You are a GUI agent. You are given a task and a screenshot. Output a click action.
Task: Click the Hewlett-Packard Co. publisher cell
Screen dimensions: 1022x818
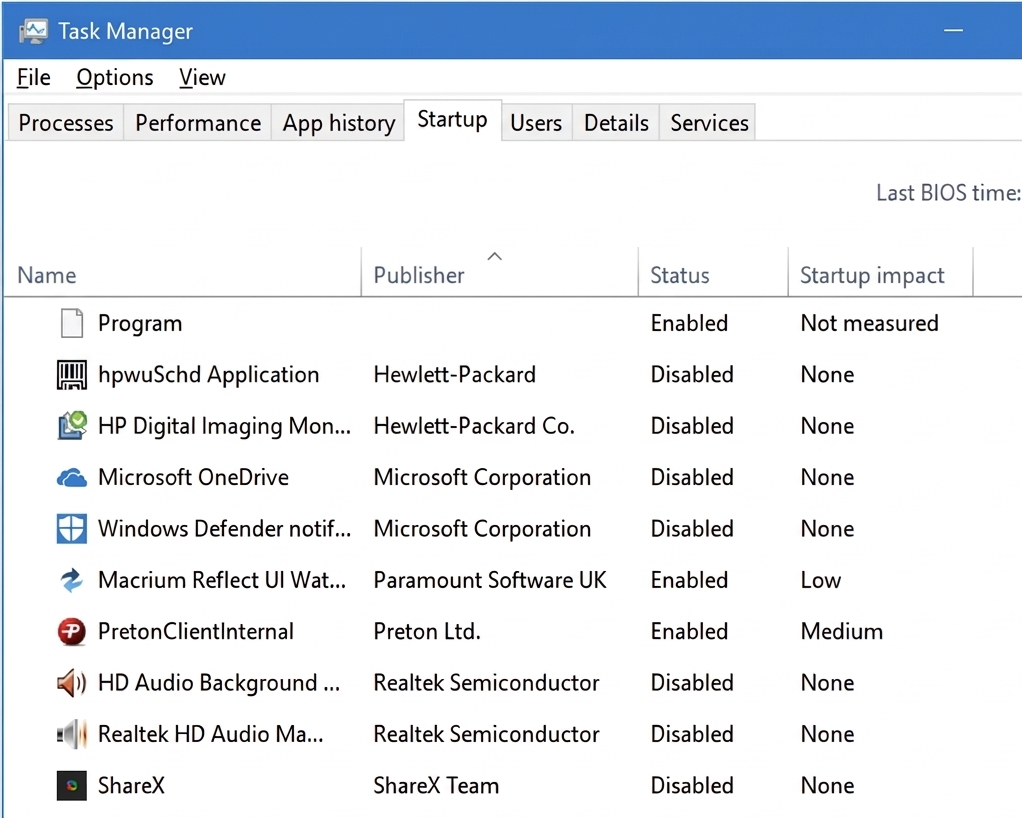(x=474, y=426)
